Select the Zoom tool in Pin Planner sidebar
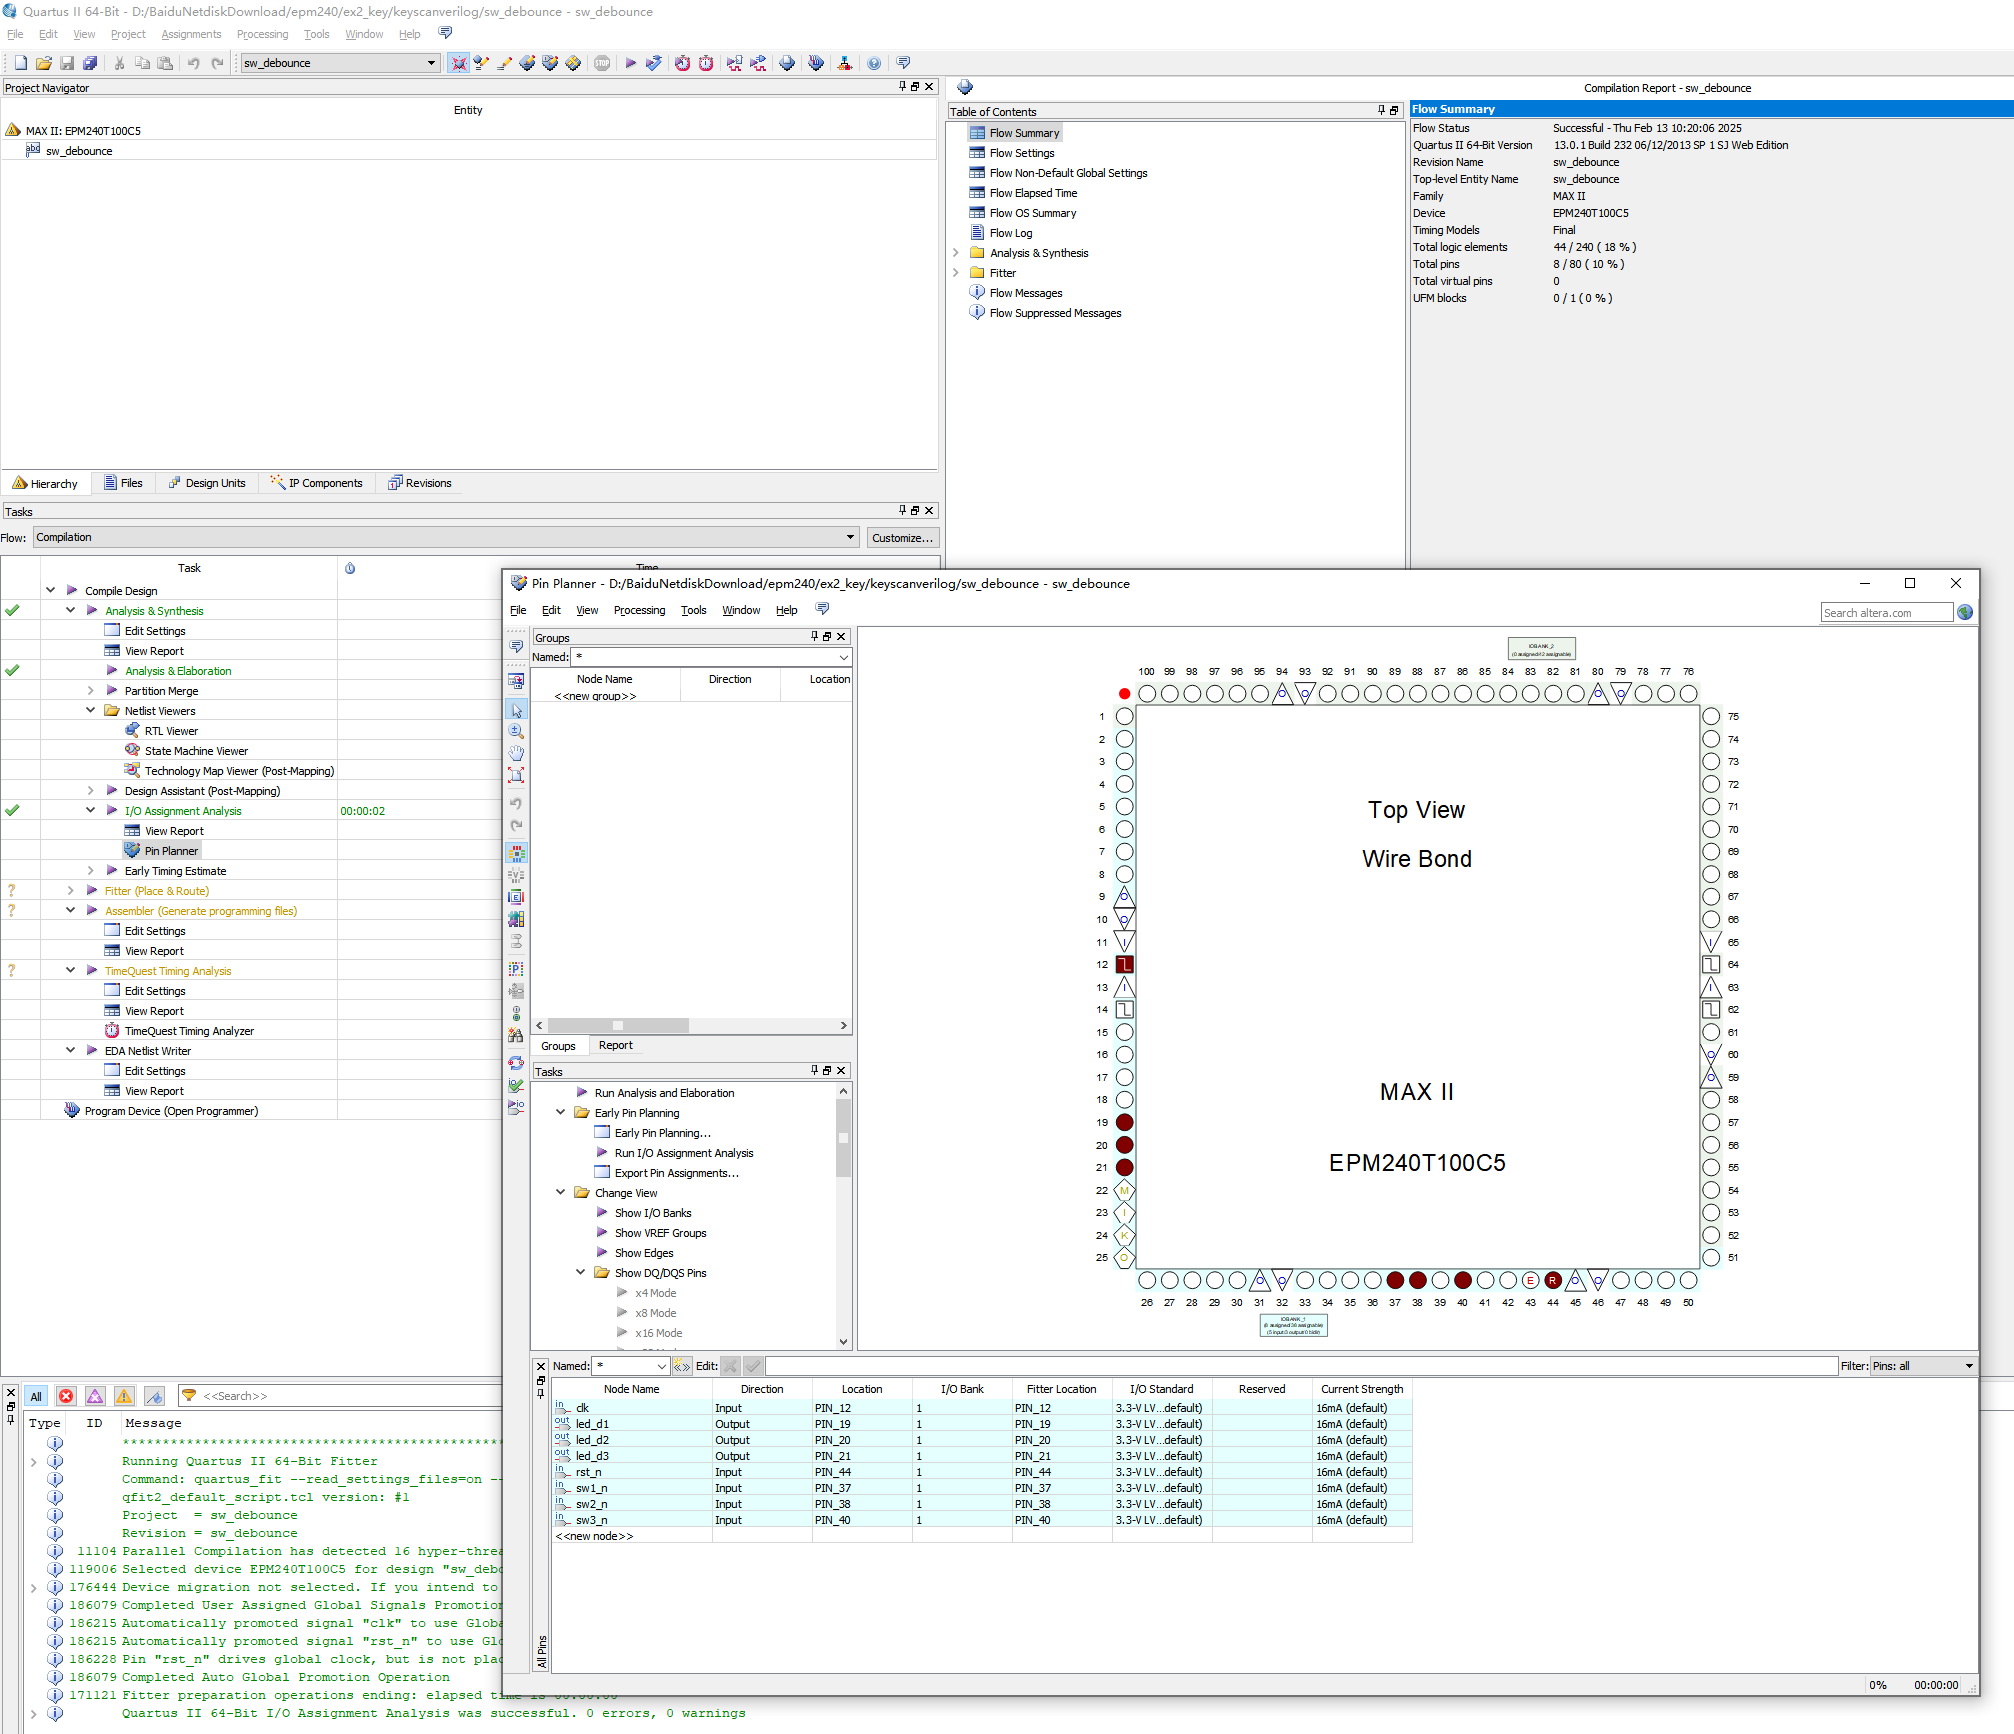 click(516, 732)
